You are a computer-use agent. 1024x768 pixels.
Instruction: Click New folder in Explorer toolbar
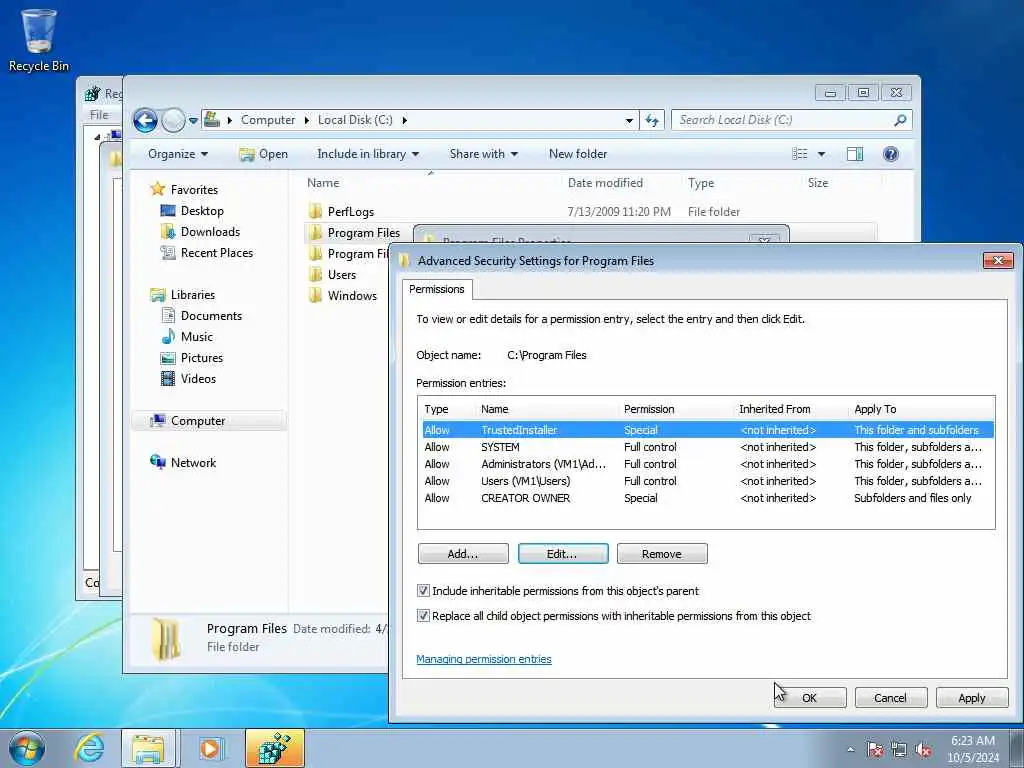pyautogui.click(x=578, y=154)
